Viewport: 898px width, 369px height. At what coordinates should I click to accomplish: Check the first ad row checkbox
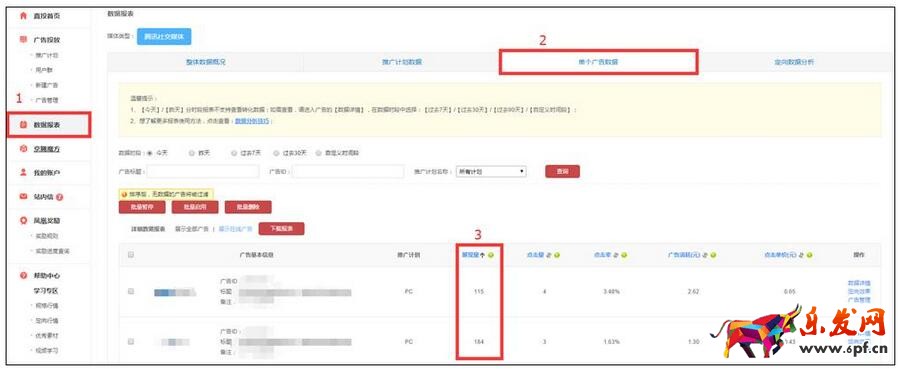click(131, 292)
